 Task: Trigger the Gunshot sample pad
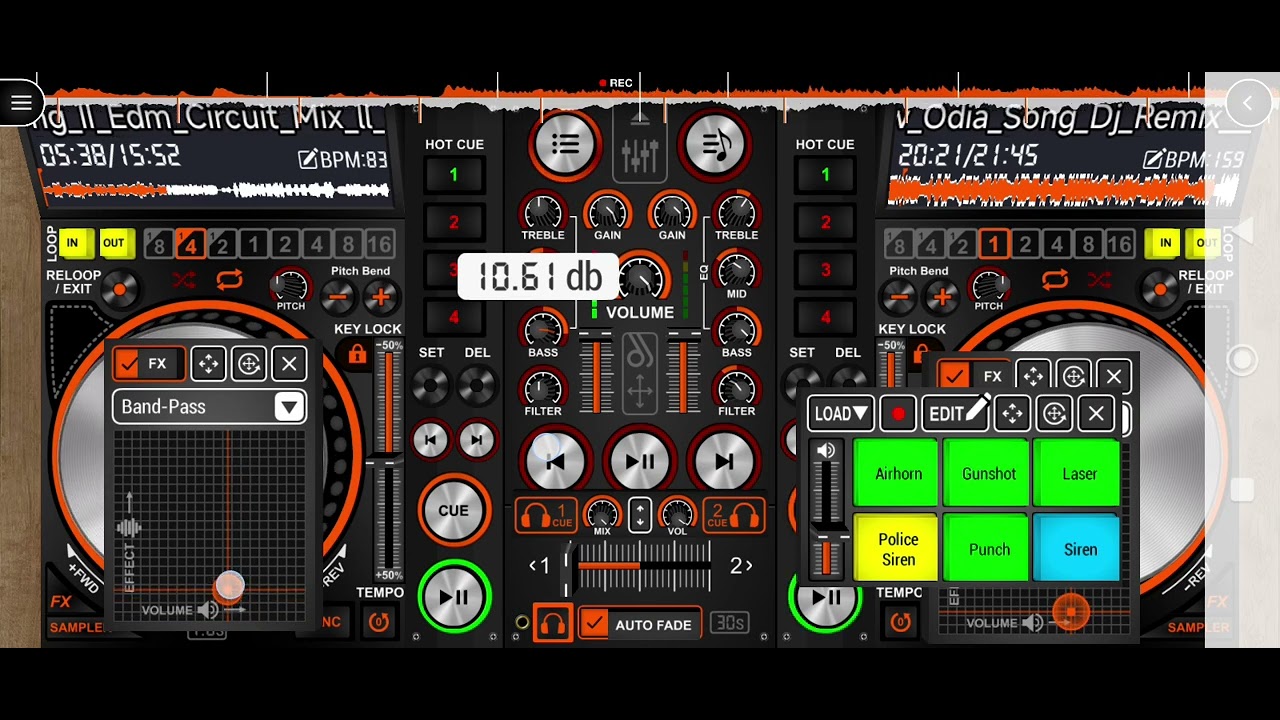(989, 474)
